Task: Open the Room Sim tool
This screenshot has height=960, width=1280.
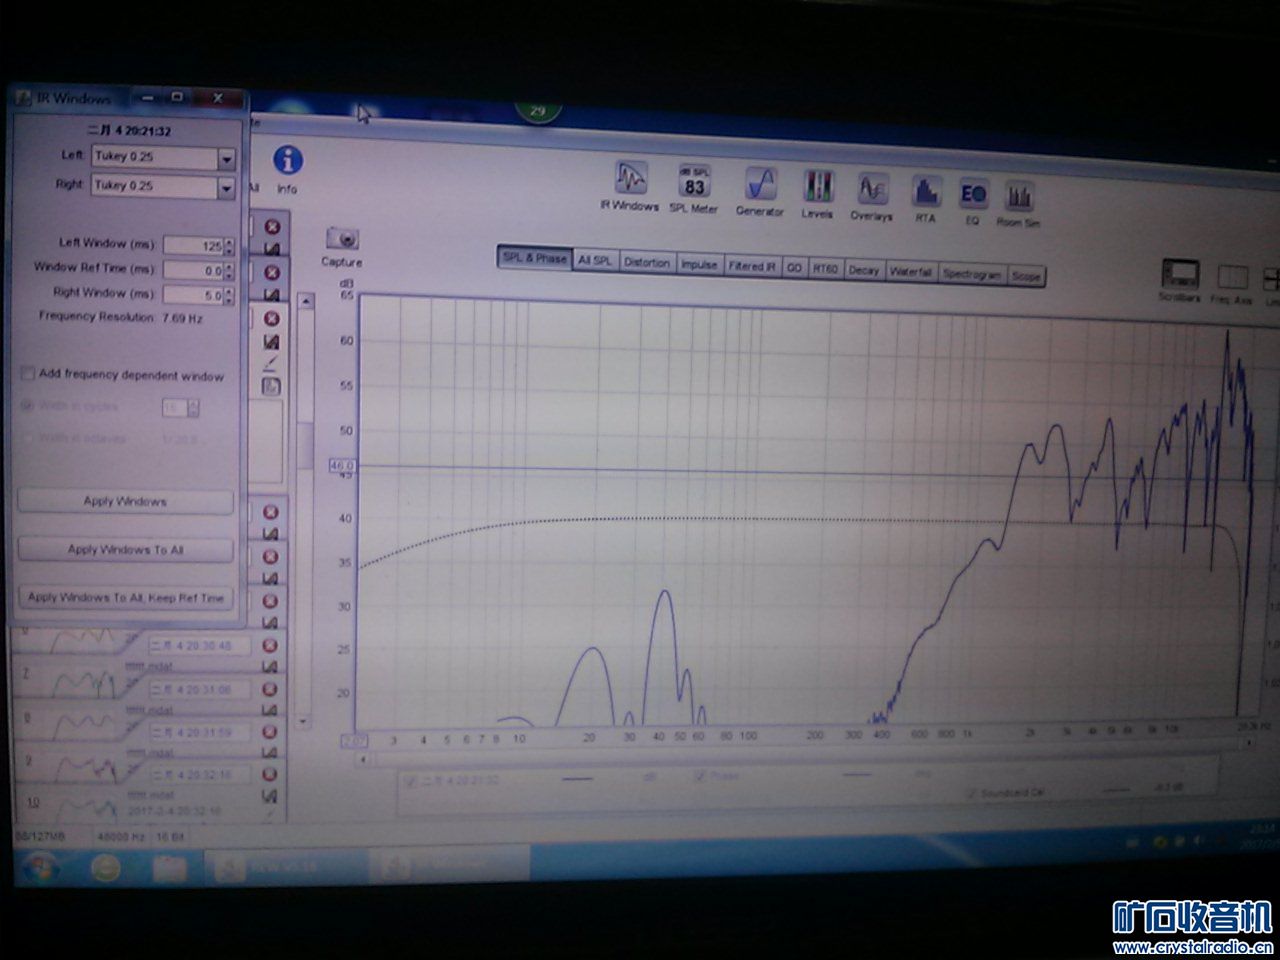Action: (x=1018, y=196)
